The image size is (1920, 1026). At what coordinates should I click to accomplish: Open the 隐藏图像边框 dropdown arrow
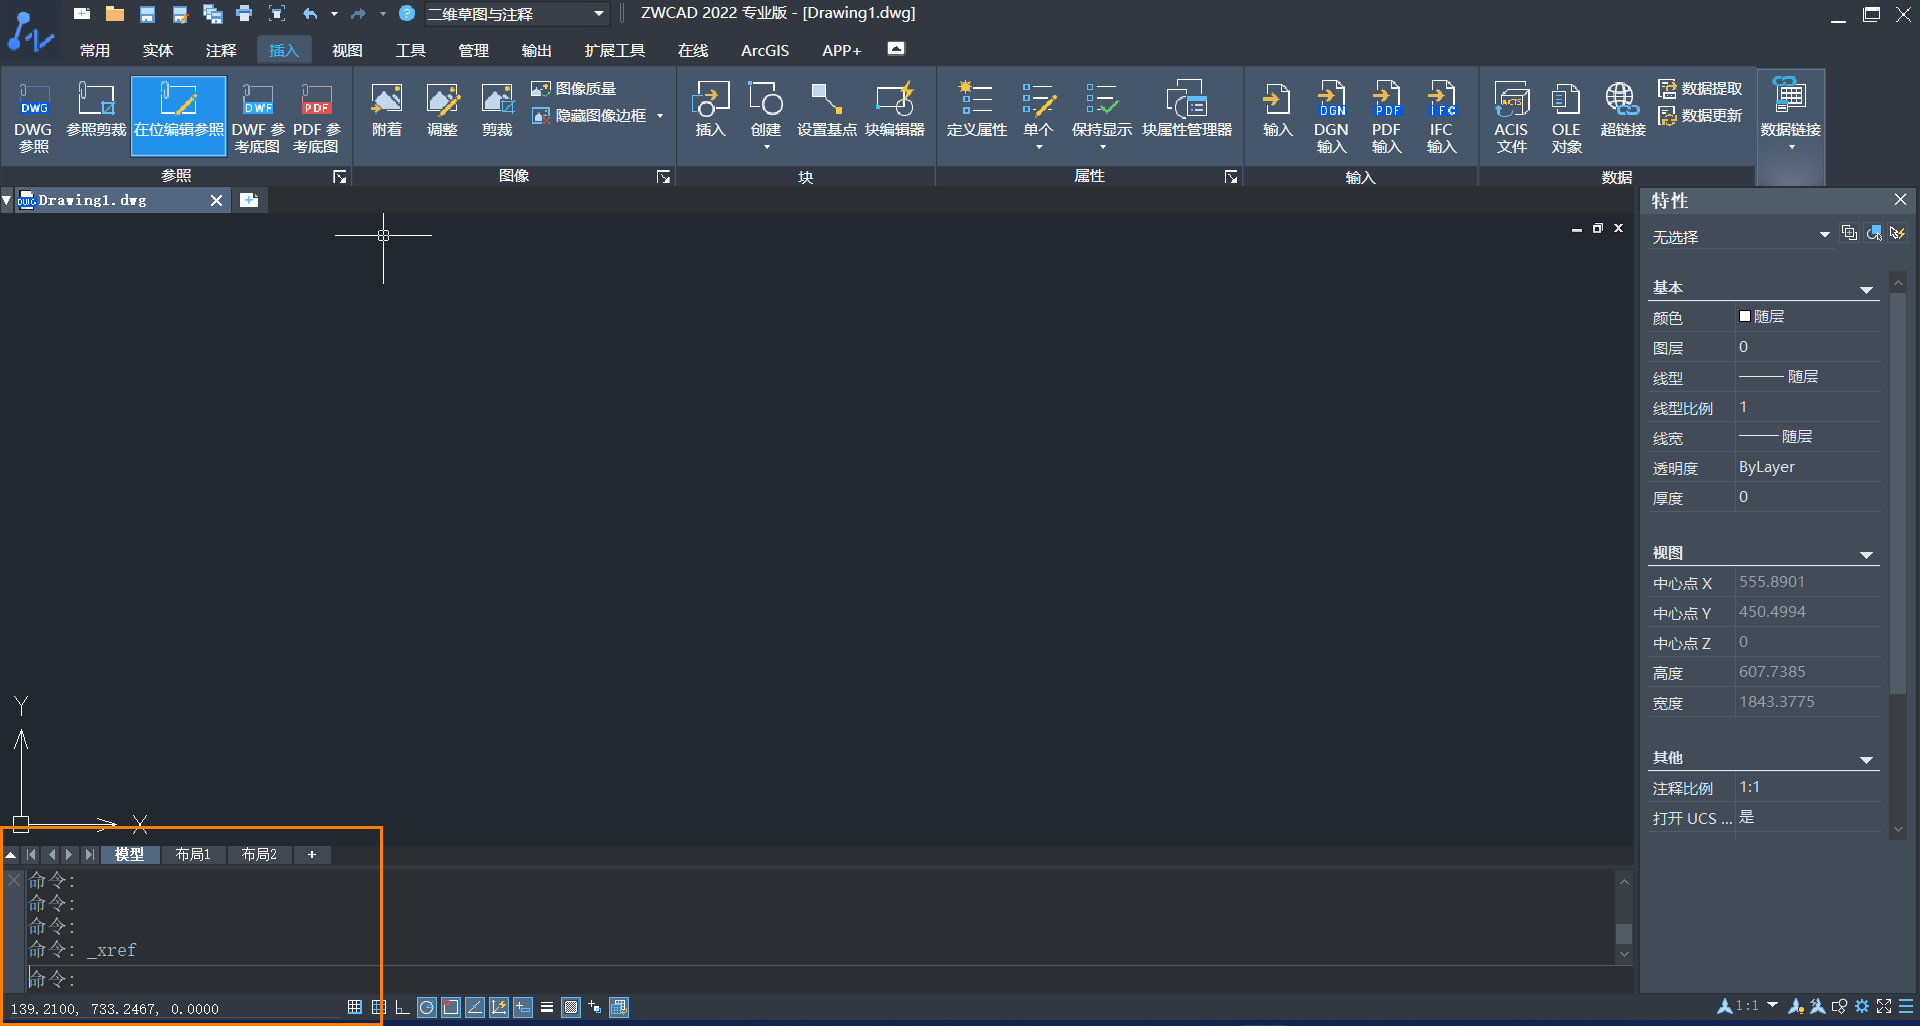pos(660,116)
